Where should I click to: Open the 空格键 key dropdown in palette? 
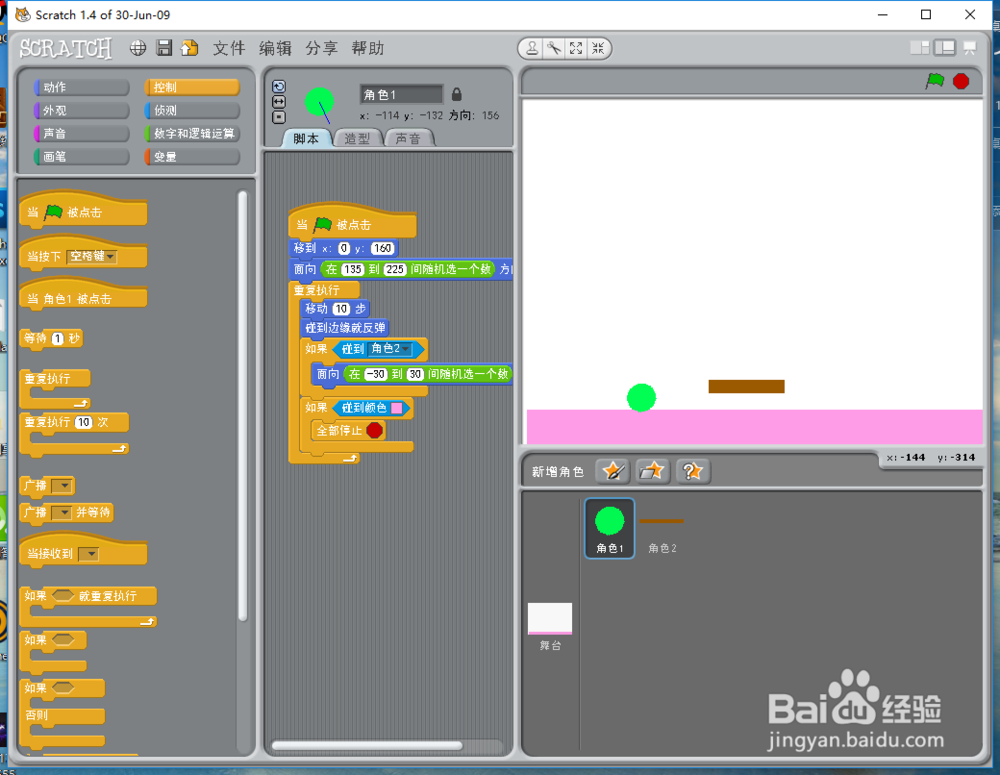(x=92, y=256)
